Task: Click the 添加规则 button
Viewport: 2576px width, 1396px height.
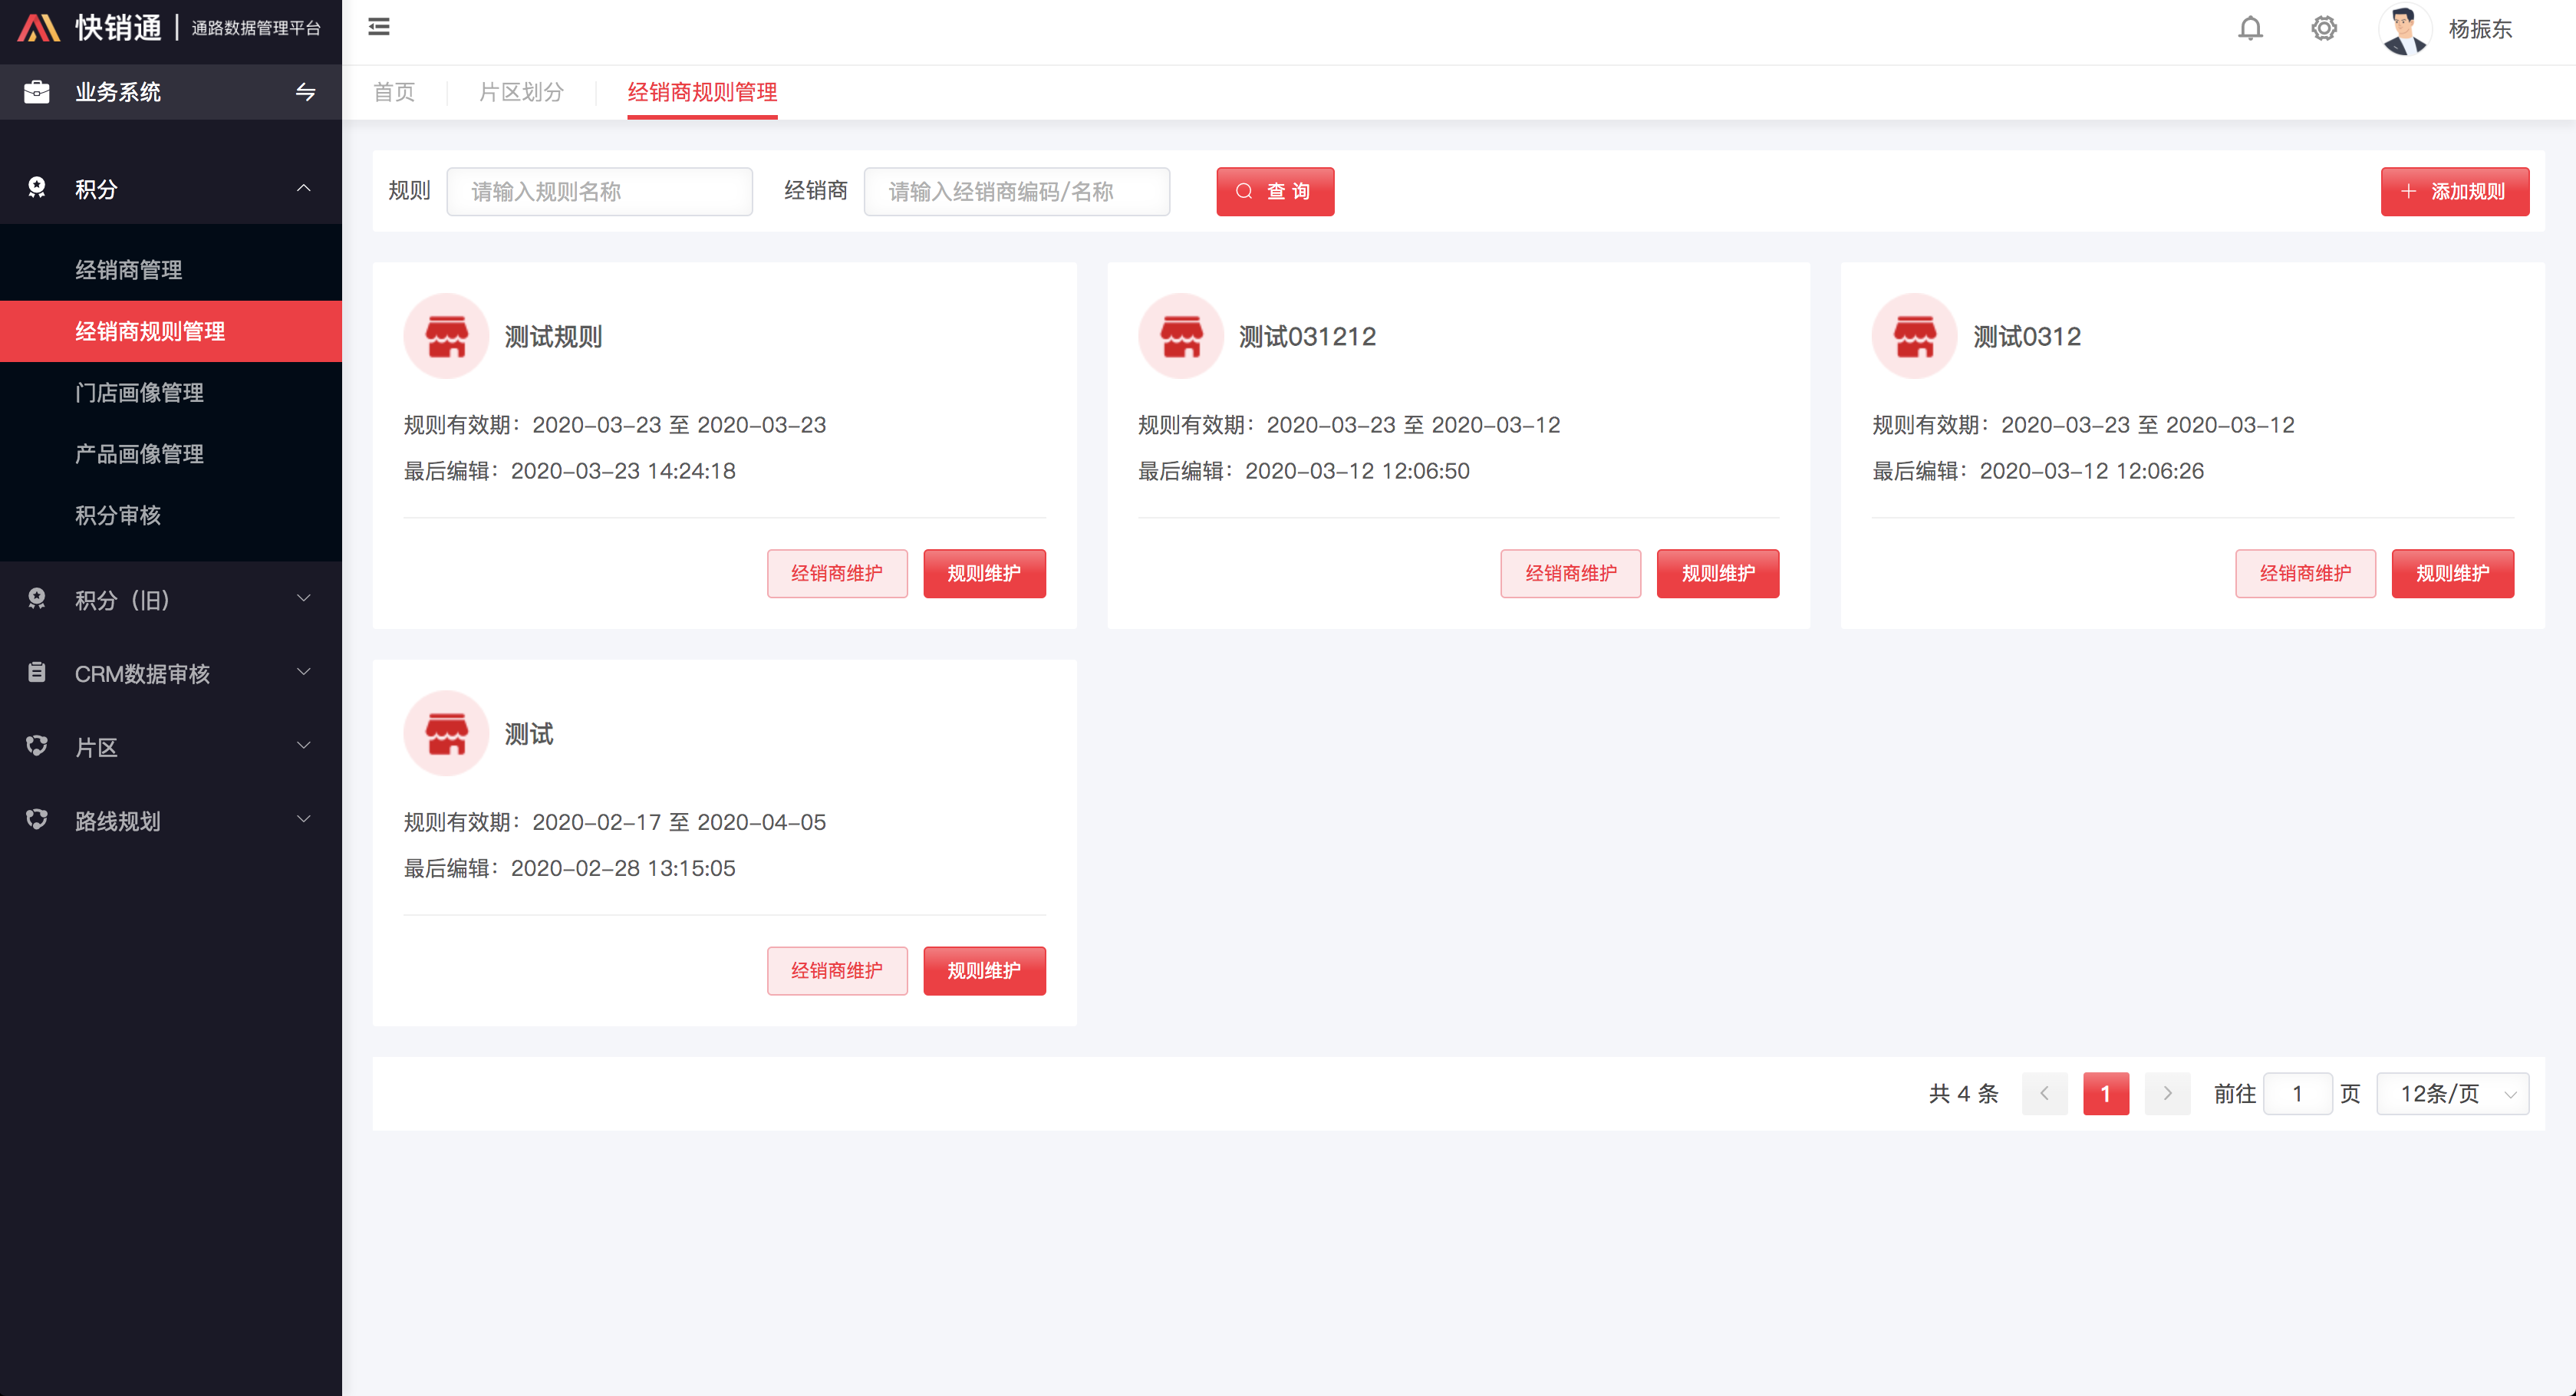Action: point(2454,191)
